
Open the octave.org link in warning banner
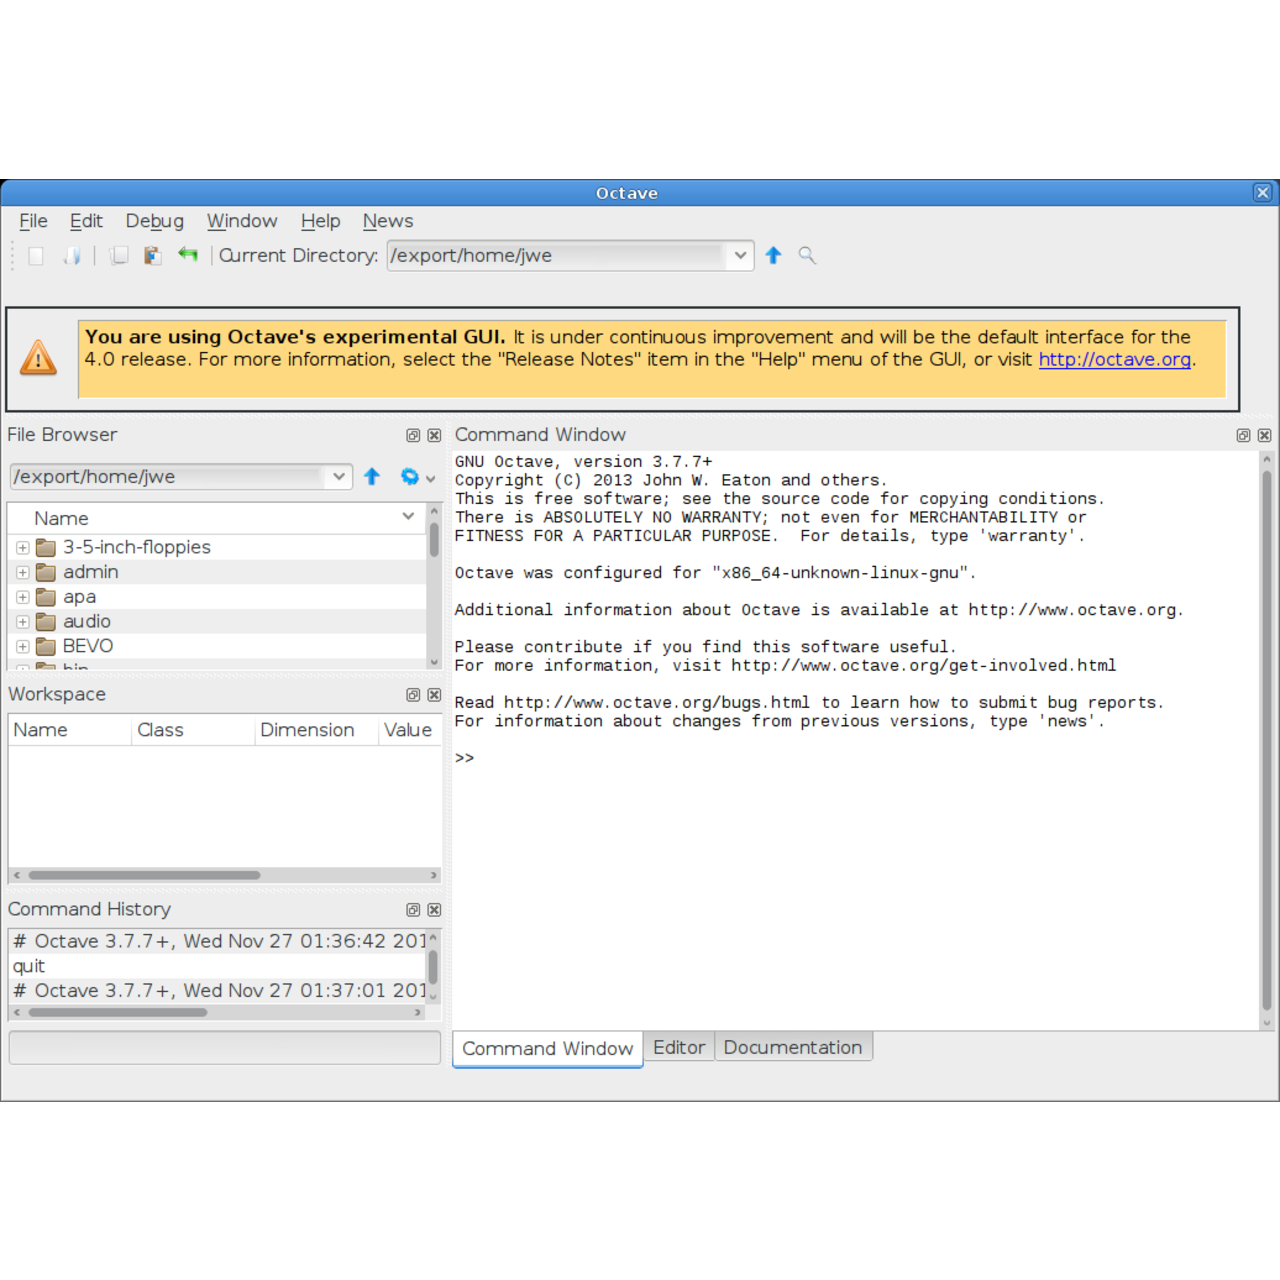pyautogui.click(x=1114, y=360)
